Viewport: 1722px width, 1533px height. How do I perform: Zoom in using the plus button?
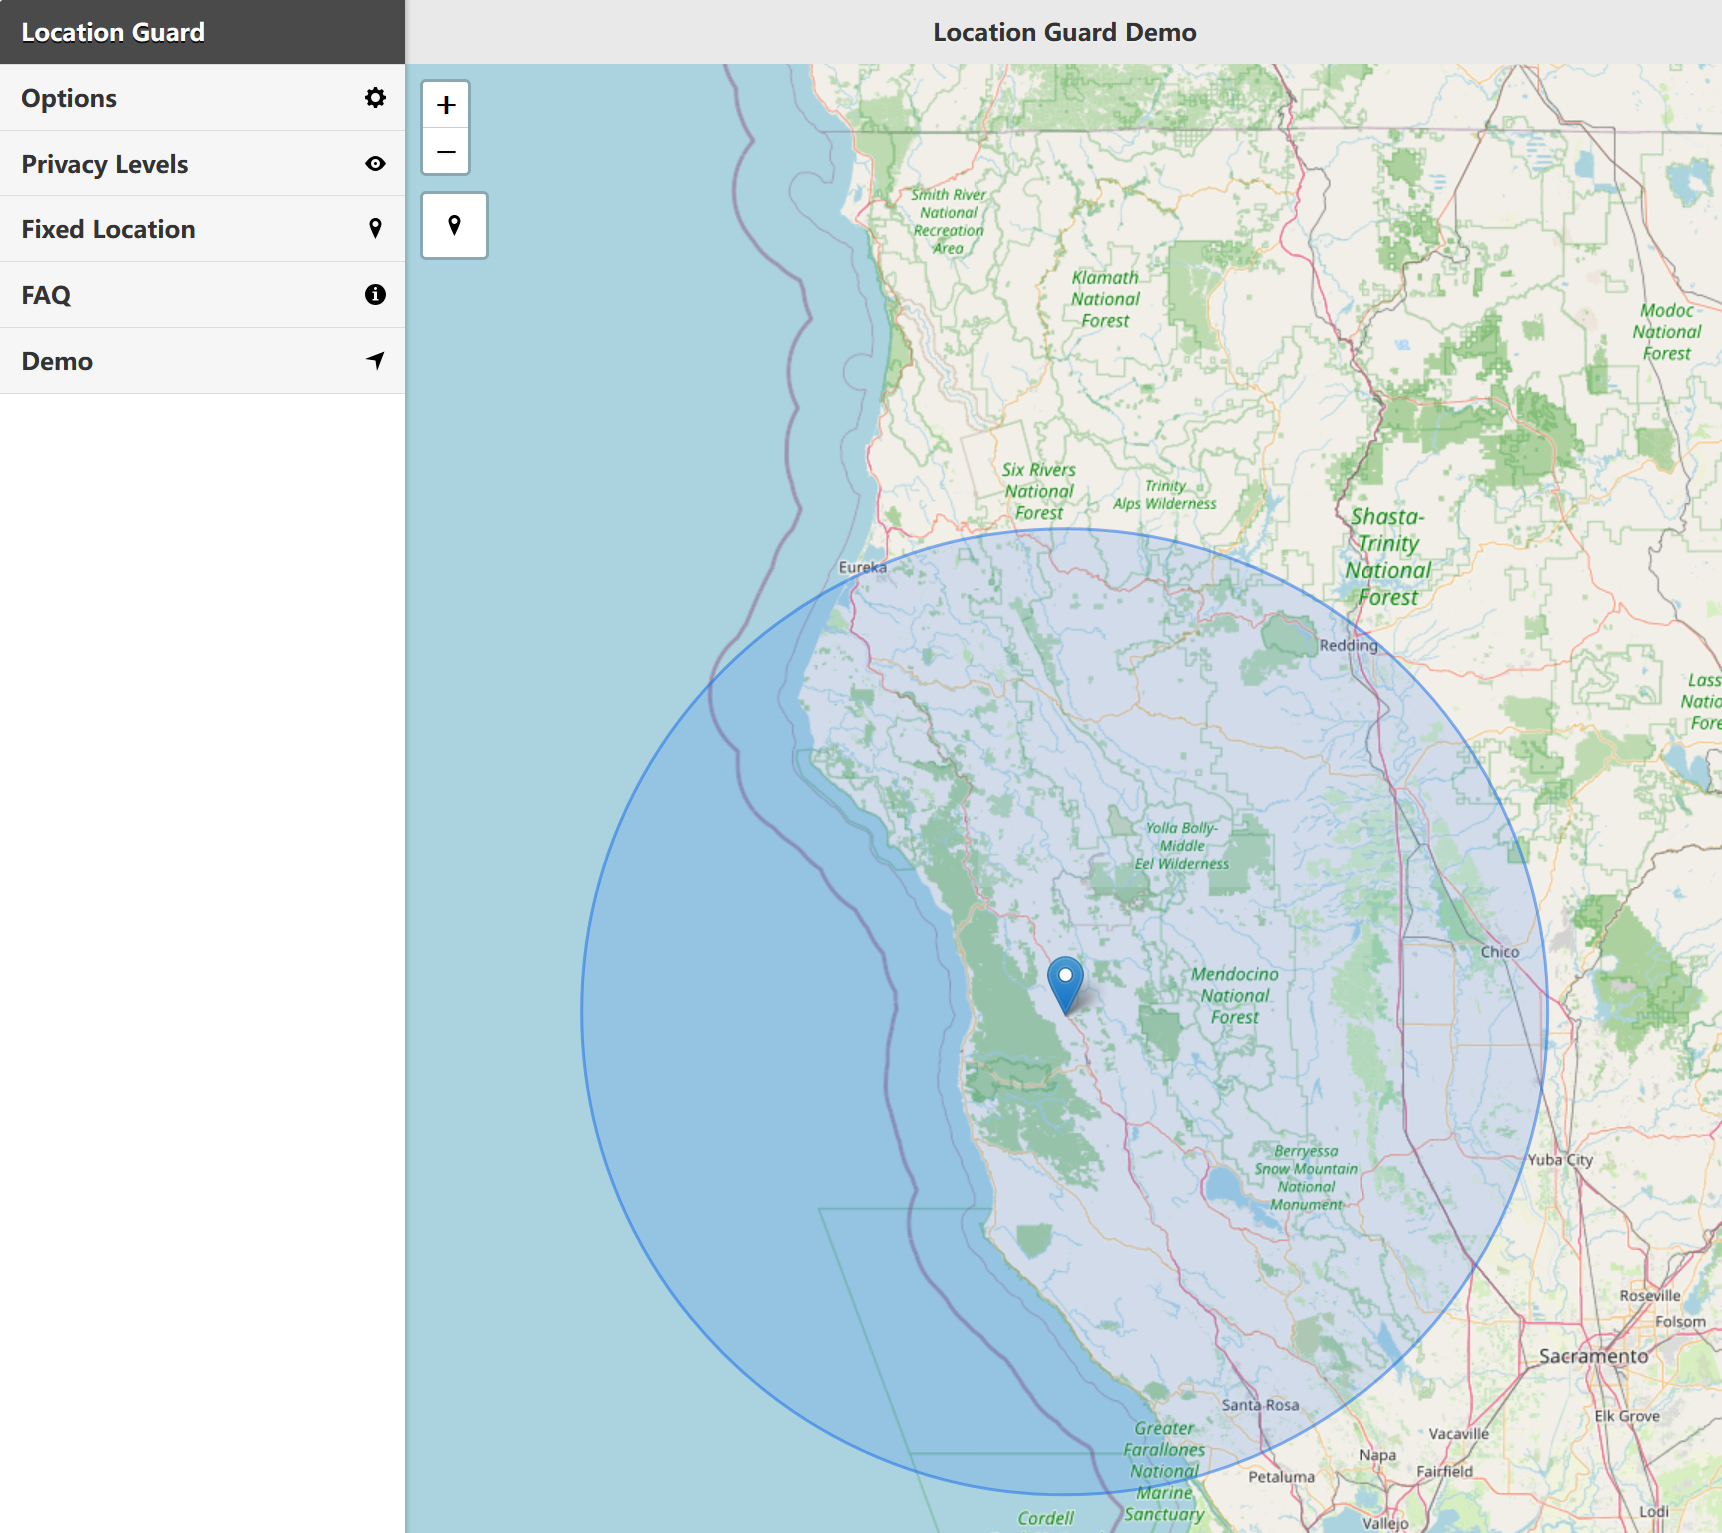[x=445, y=103]
